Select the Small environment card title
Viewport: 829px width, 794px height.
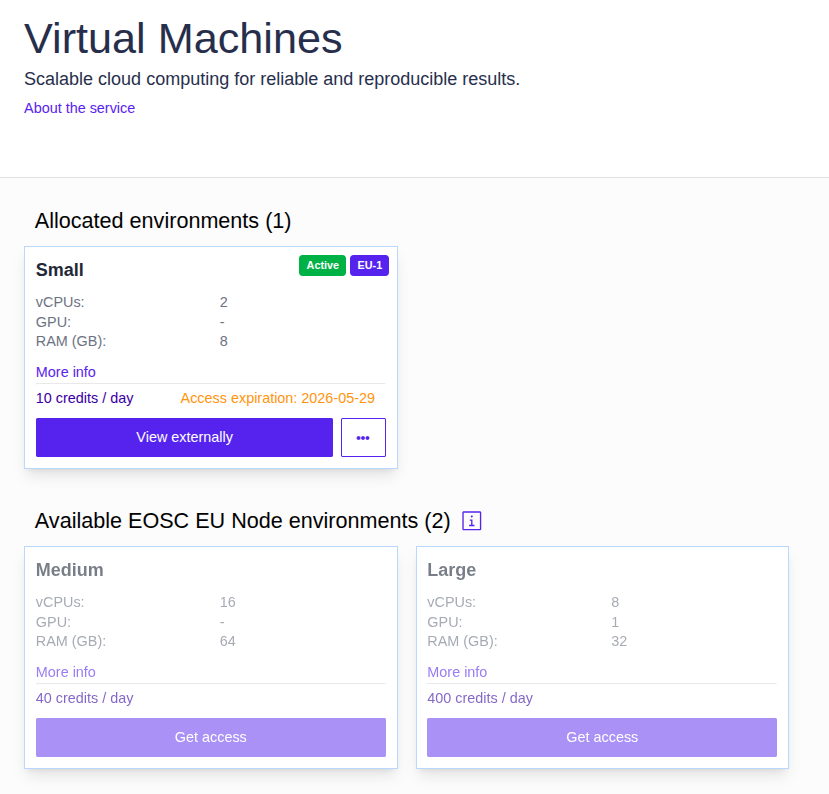tap(60, 270)
